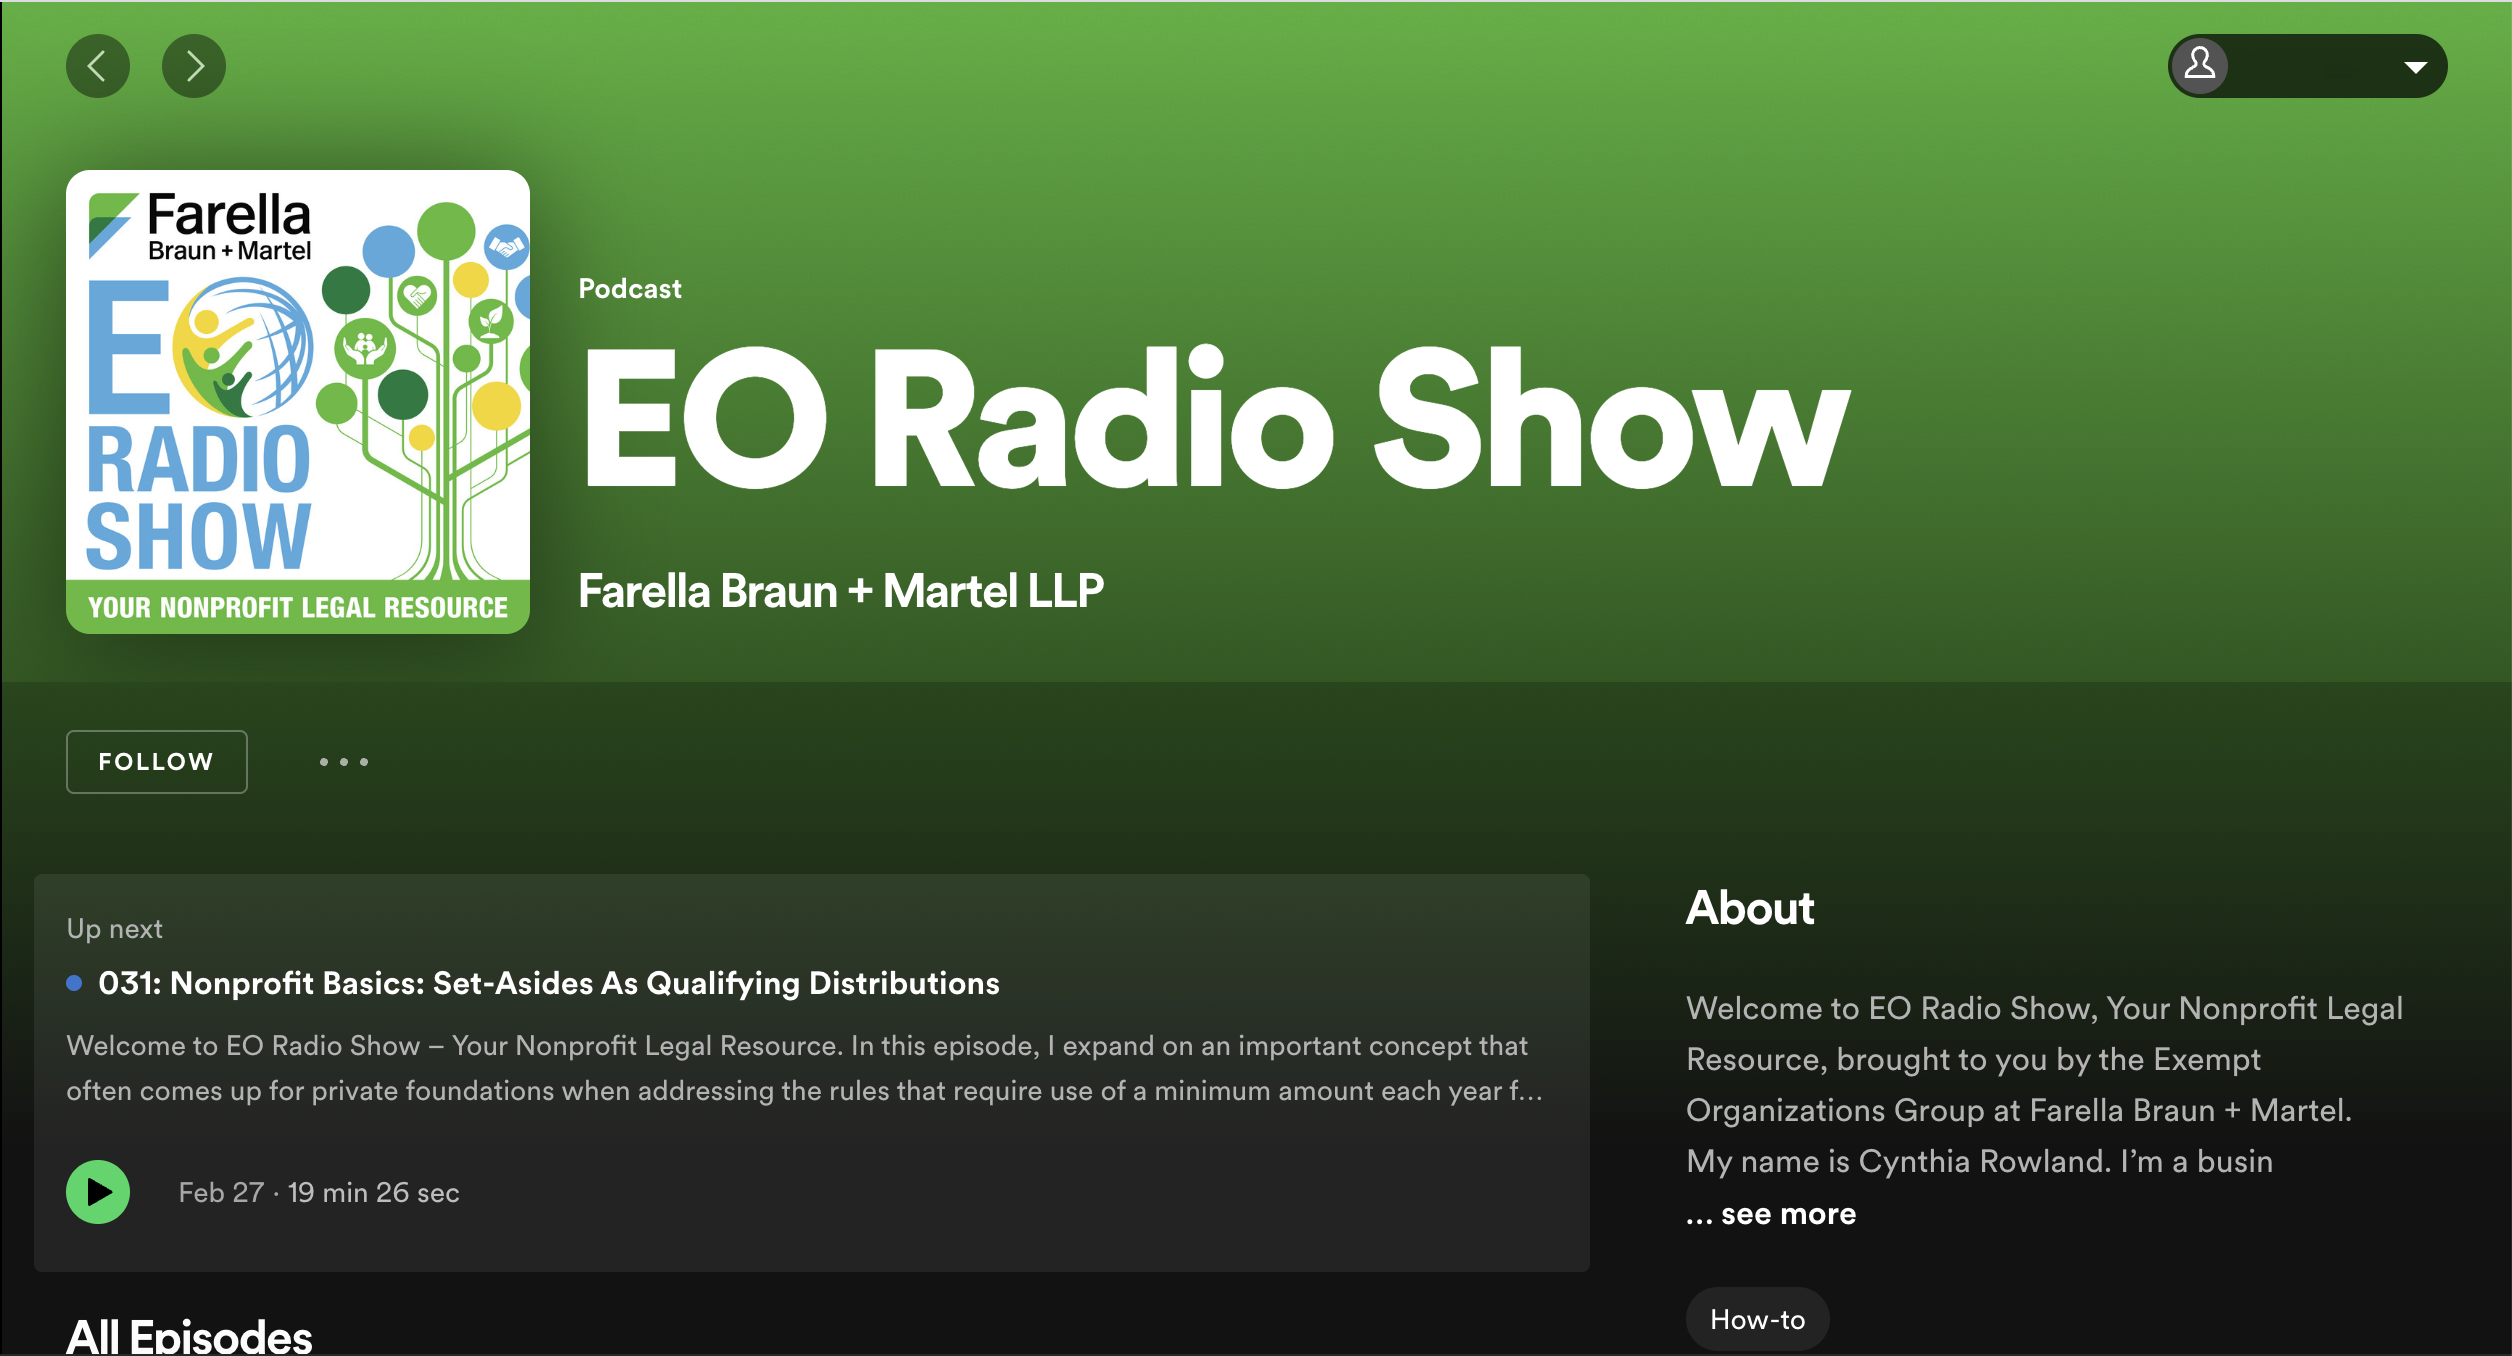Follow the EO Radio Show podcast

[x=157, y=762]
